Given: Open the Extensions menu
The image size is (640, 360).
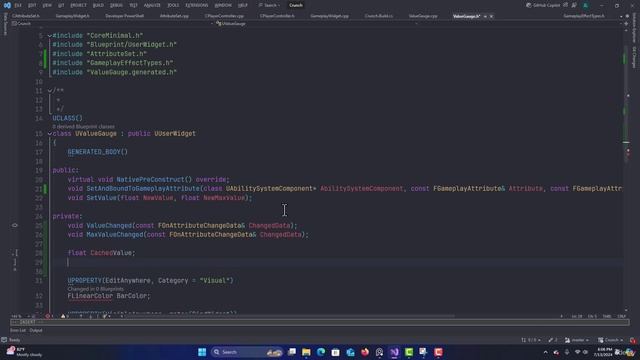Looking at the screenshot, I should coord(197,5).
